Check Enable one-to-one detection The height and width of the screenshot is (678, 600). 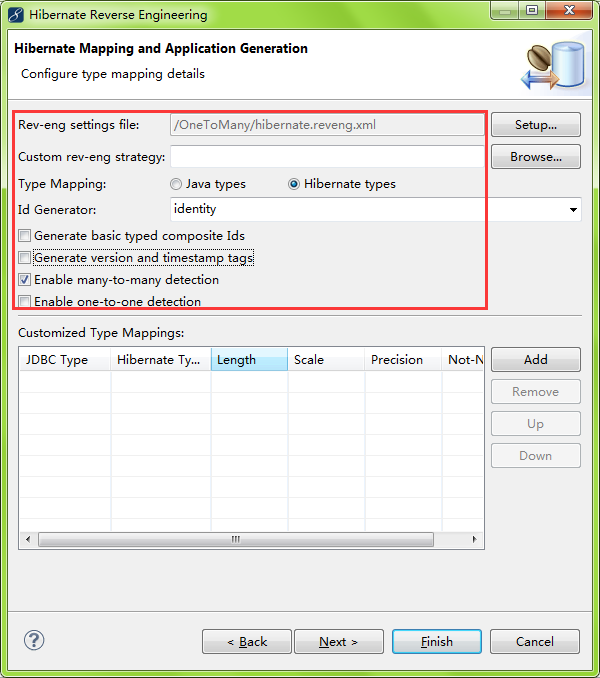click(x=25, y=301)
